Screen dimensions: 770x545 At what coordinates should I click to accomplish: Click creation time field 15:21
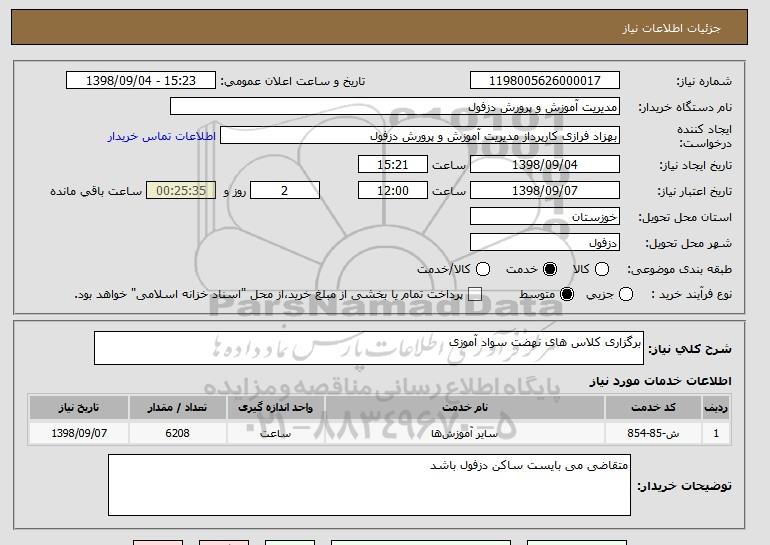[x=393, y=164]
